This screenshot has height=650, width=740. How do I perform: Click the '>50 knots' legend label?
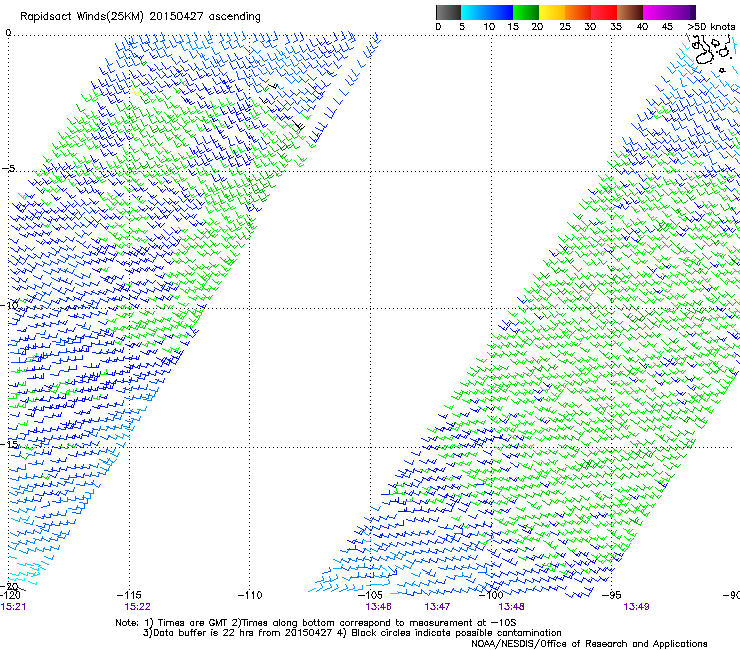pos(711,26)
